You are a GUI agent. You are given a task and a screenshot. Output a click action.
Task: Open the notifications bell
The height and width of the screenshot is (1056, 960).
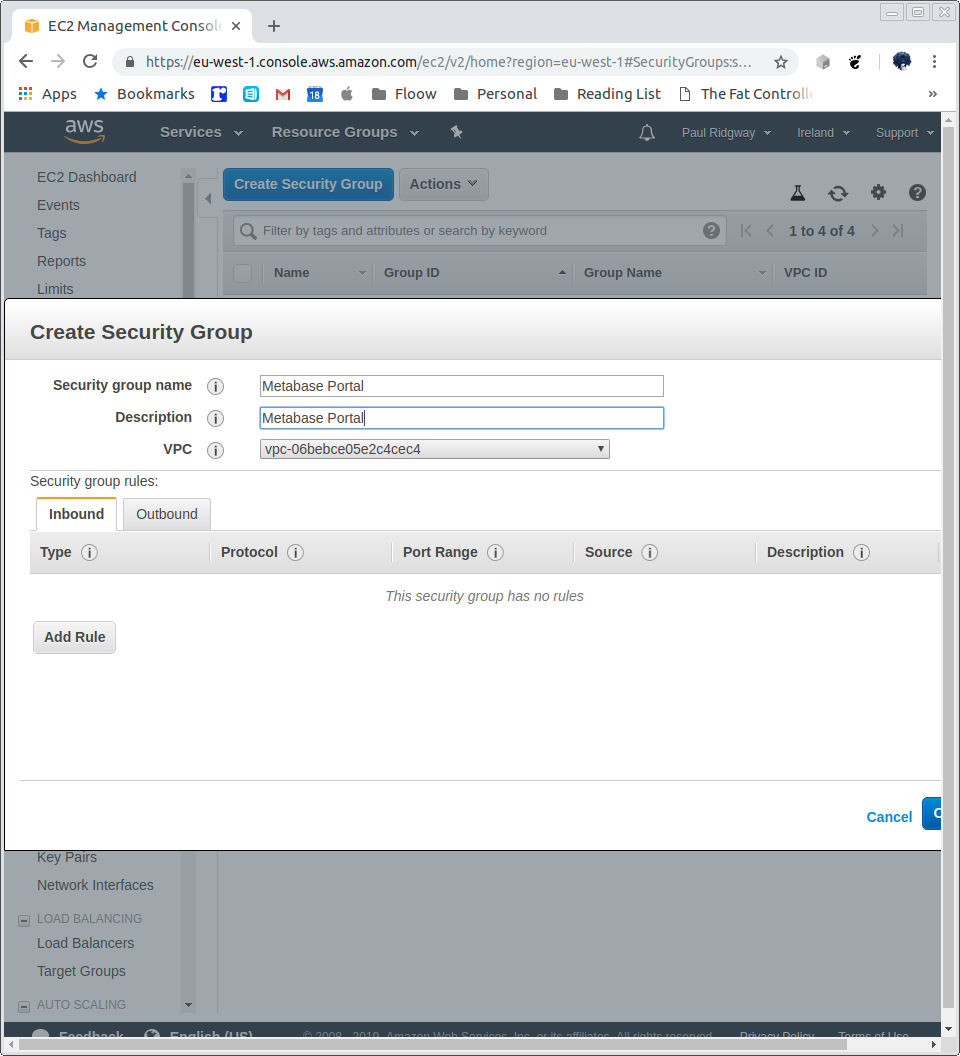[647, 132]
